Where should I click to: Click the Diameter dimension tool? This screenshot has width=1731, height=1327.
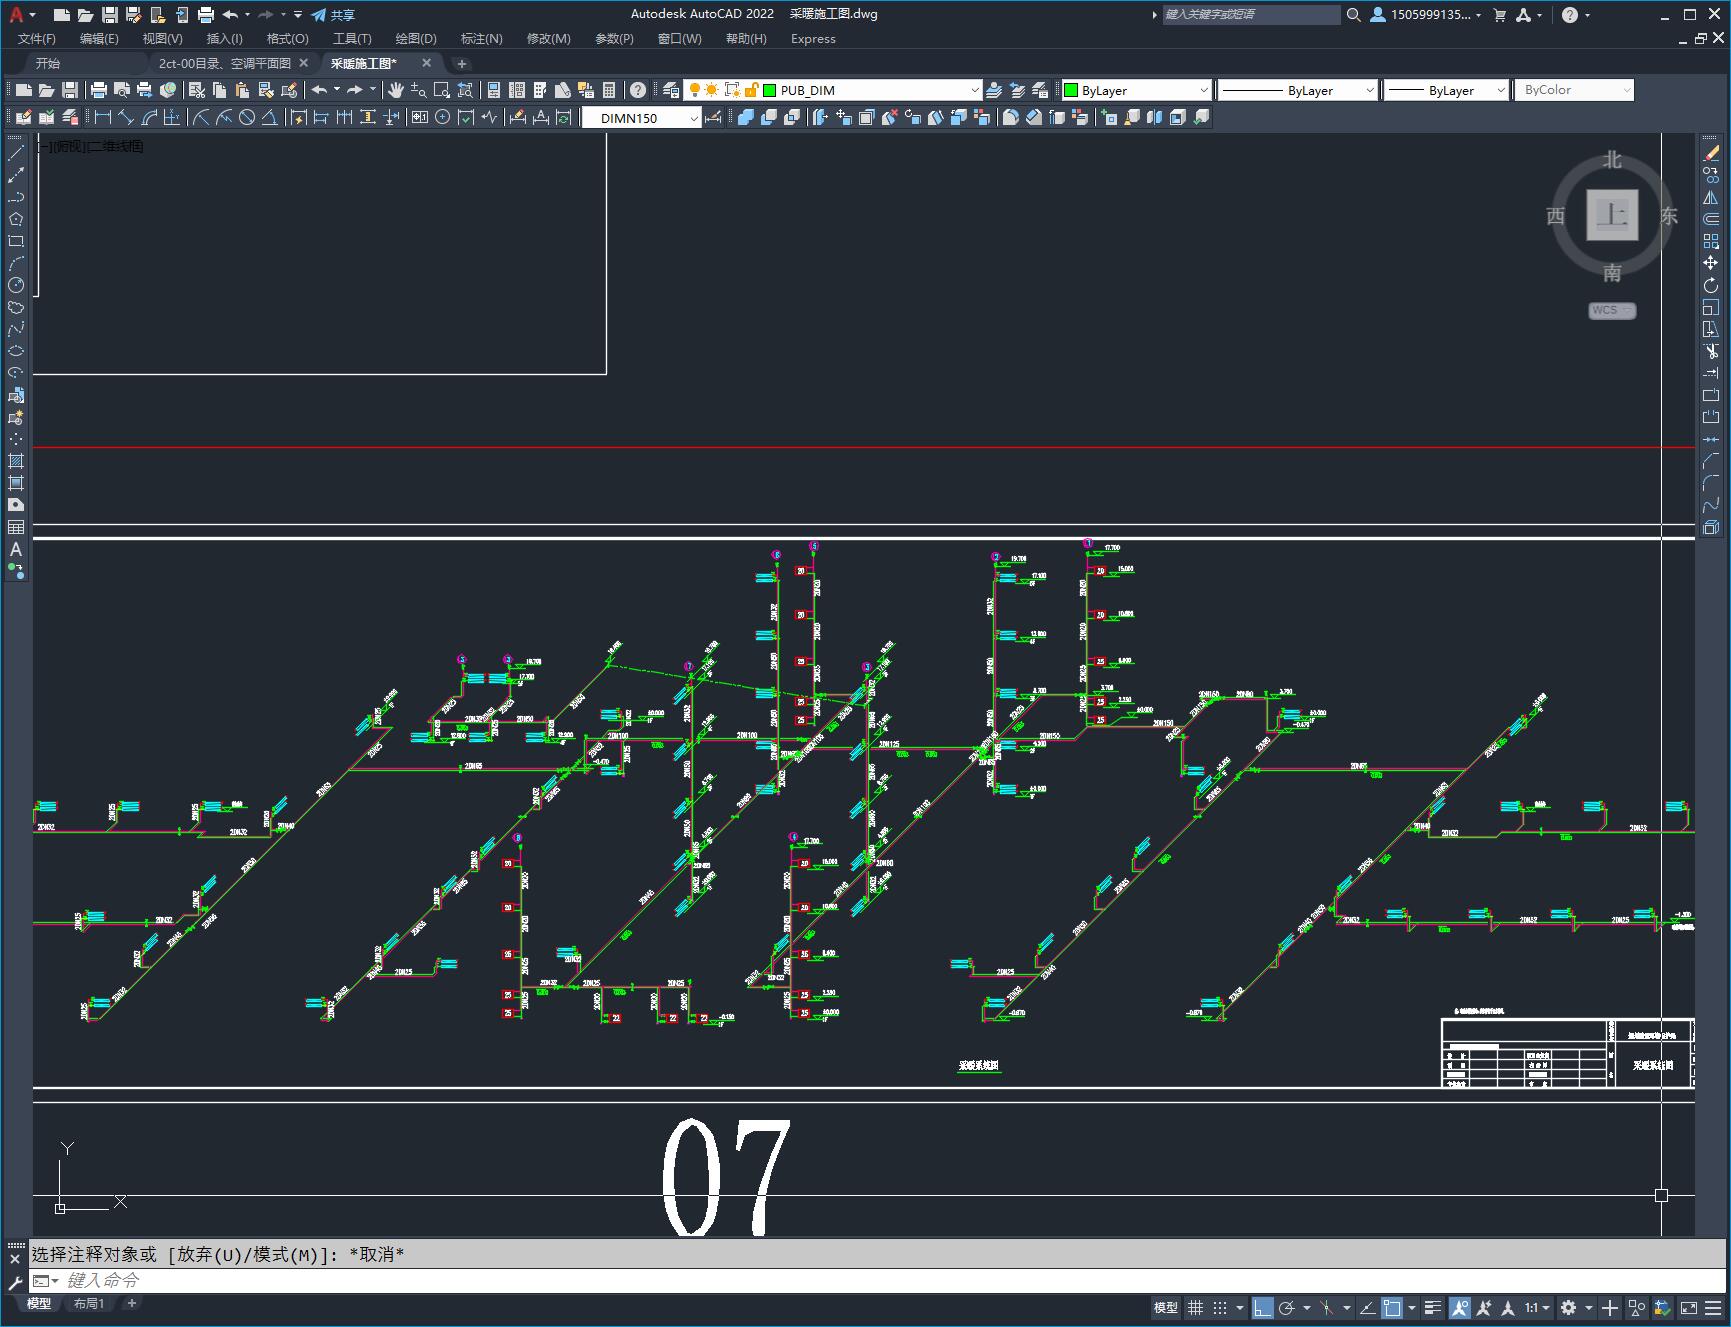pos(247,117)
